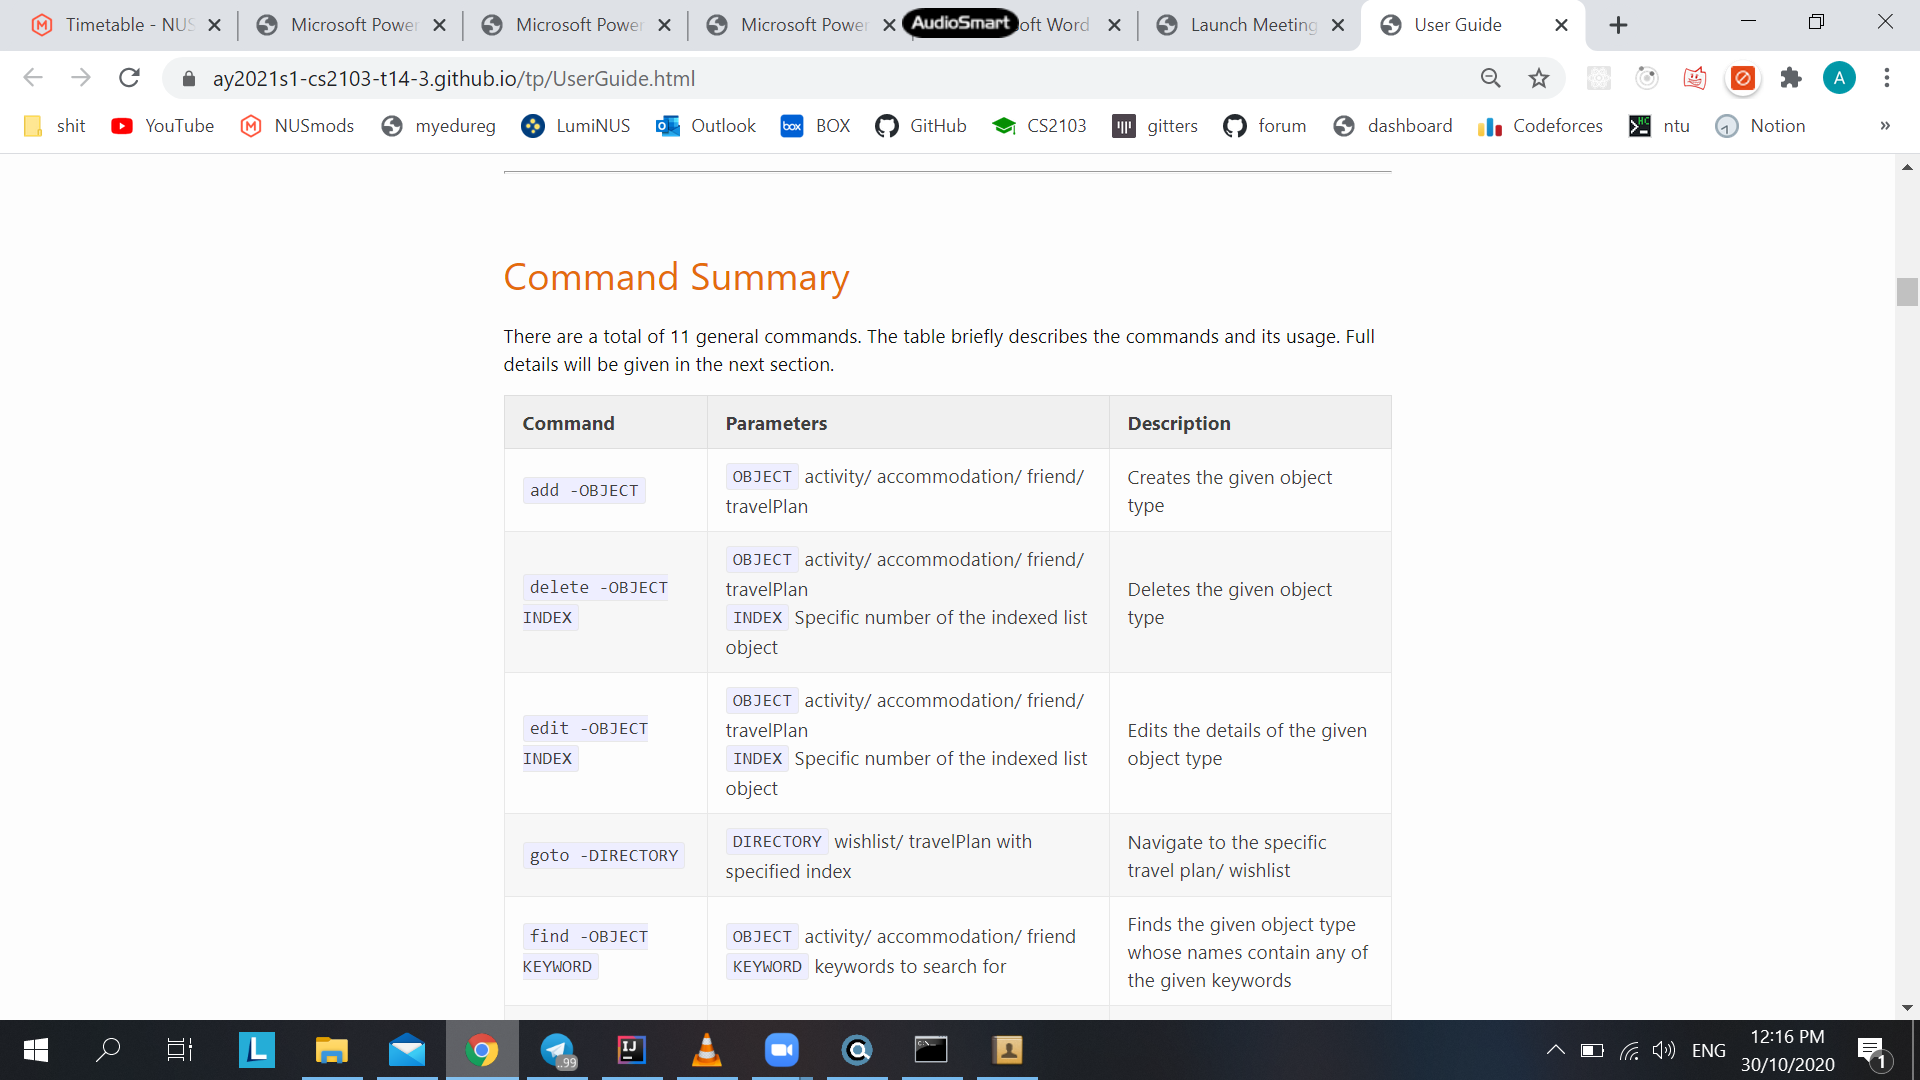Open the Extensions puzzle piece menu
Viewport: 1920px width, 1080px height.
(1791, 78)
